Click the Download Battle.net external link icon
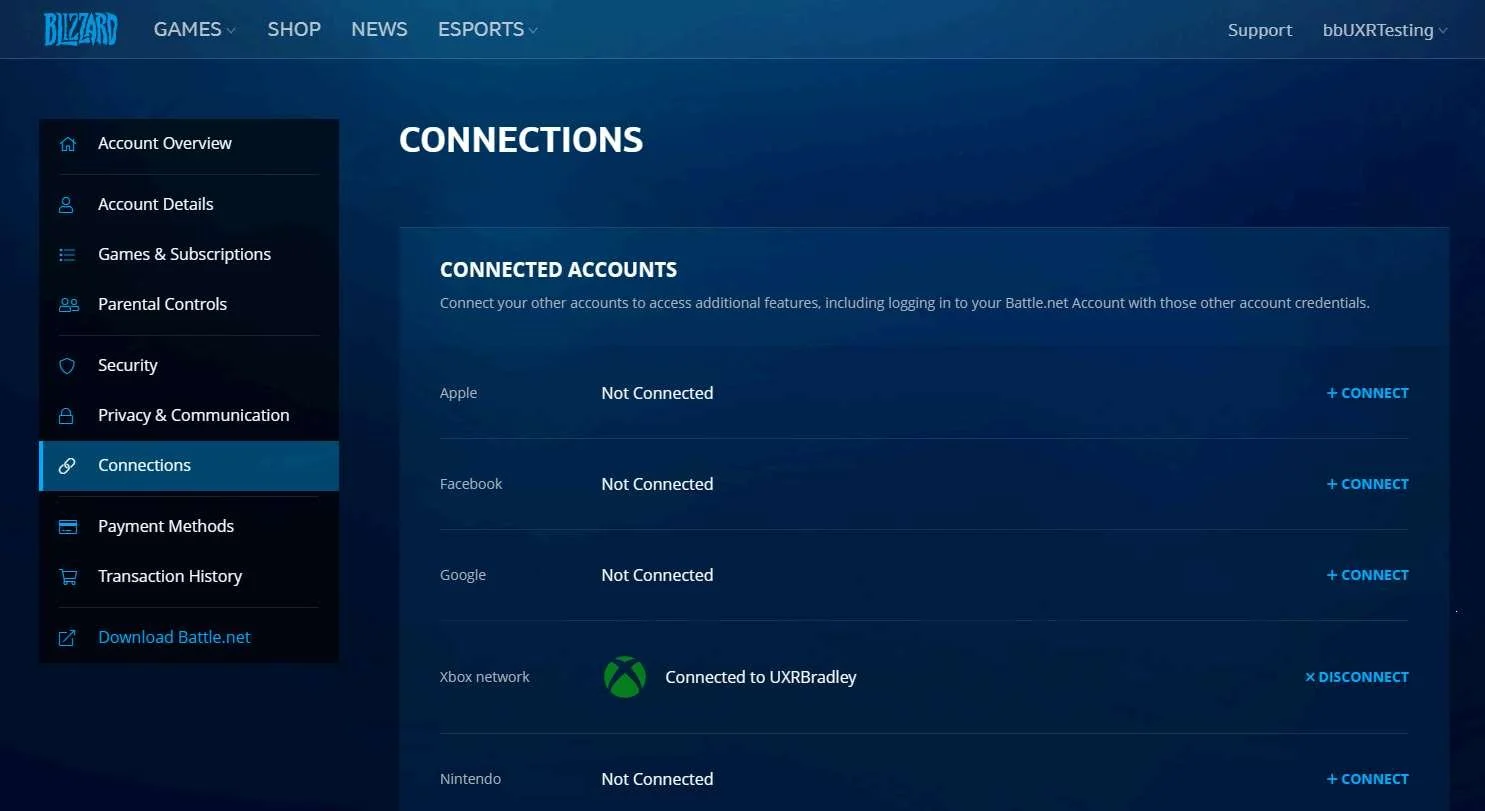Screen dimensions: 1485x811 (67, 638)
